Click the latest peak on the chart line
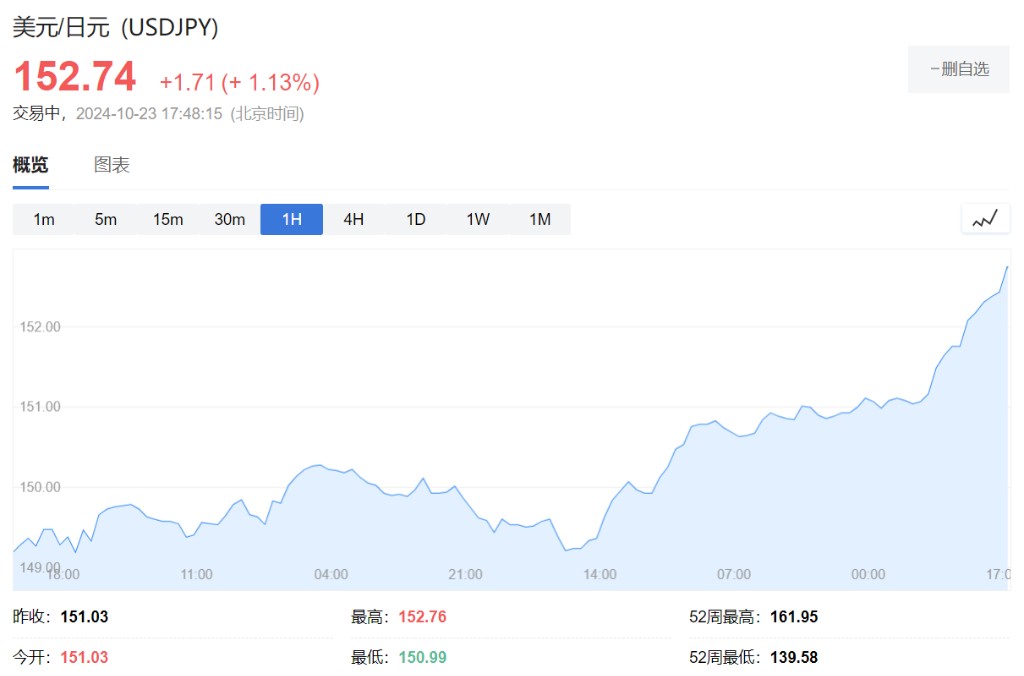The image size is (1024, 676). pos(1007,267)
